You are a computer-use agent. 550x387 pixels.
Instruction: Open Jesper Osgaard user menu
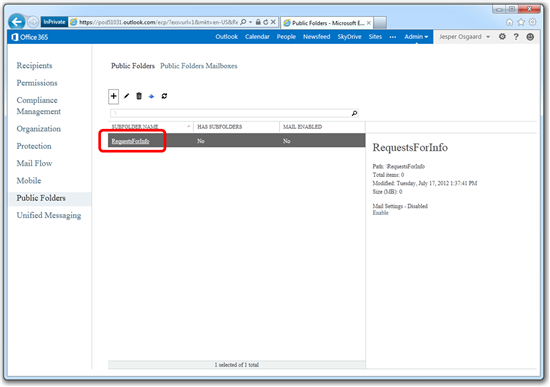464,37
